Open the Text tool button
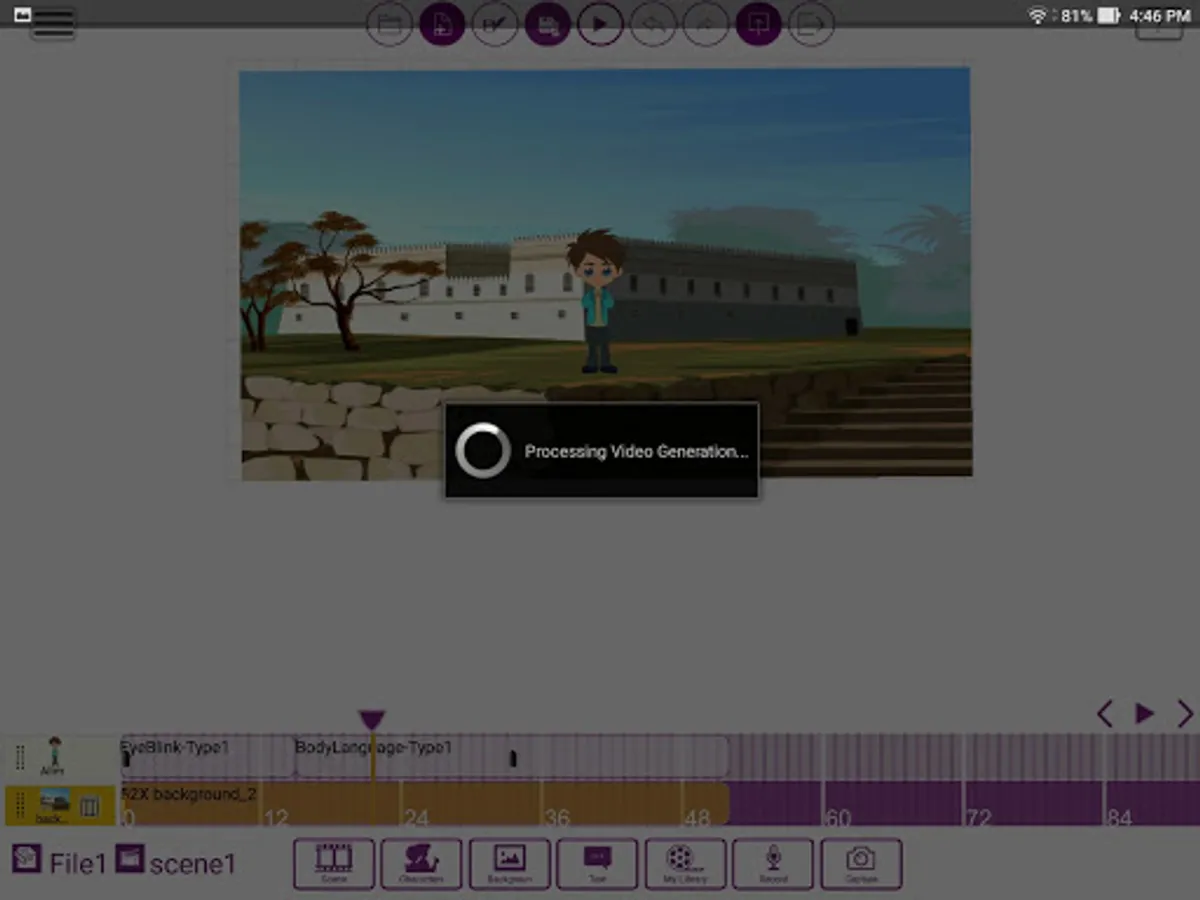Viewport: 1200px width, 900px height. click(597, 864)
